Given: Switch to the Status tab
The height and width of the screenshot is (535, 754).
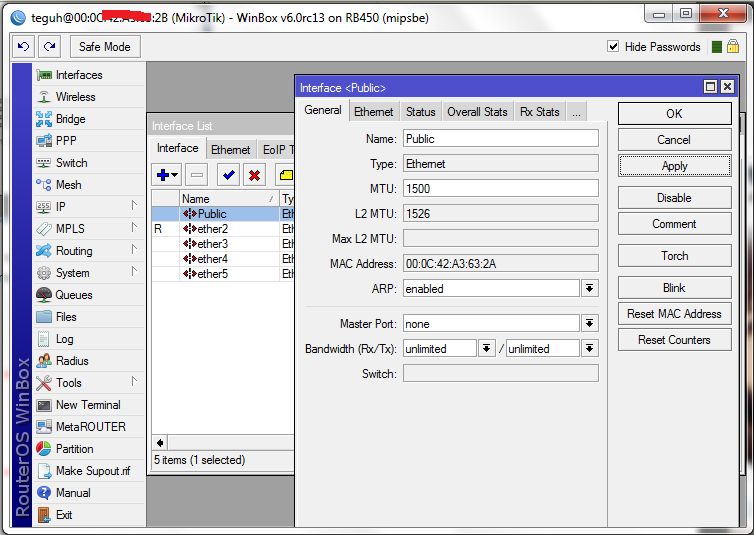Looking at the screenshot, I should pos(421,112).
